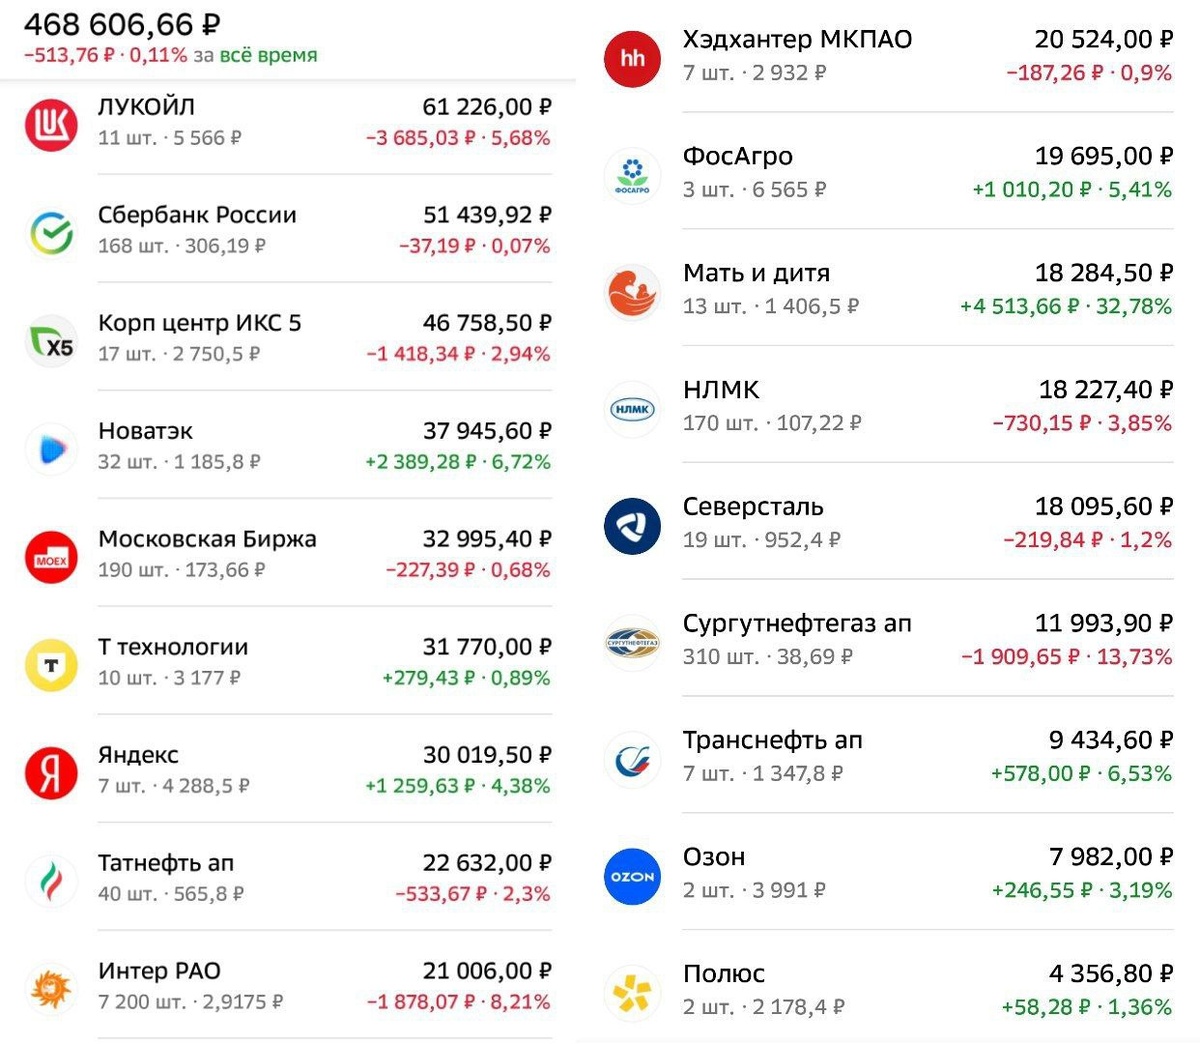The height and width of the screenshot is (1044, 1200).
Task: Click the Транснефть ап logo
Action: pyautogui.click(x=632, y=759)
